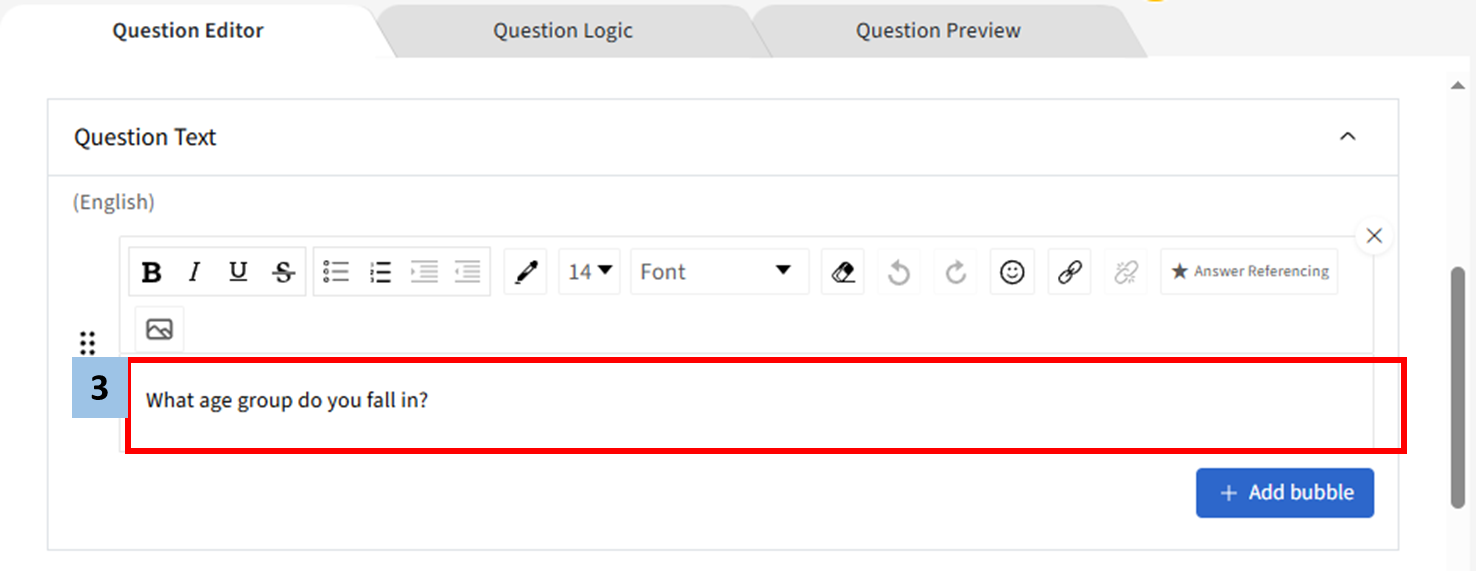Open the Question Preview tab
Viewport: 1476px width, 571px height.
click(x=937, y=31)
